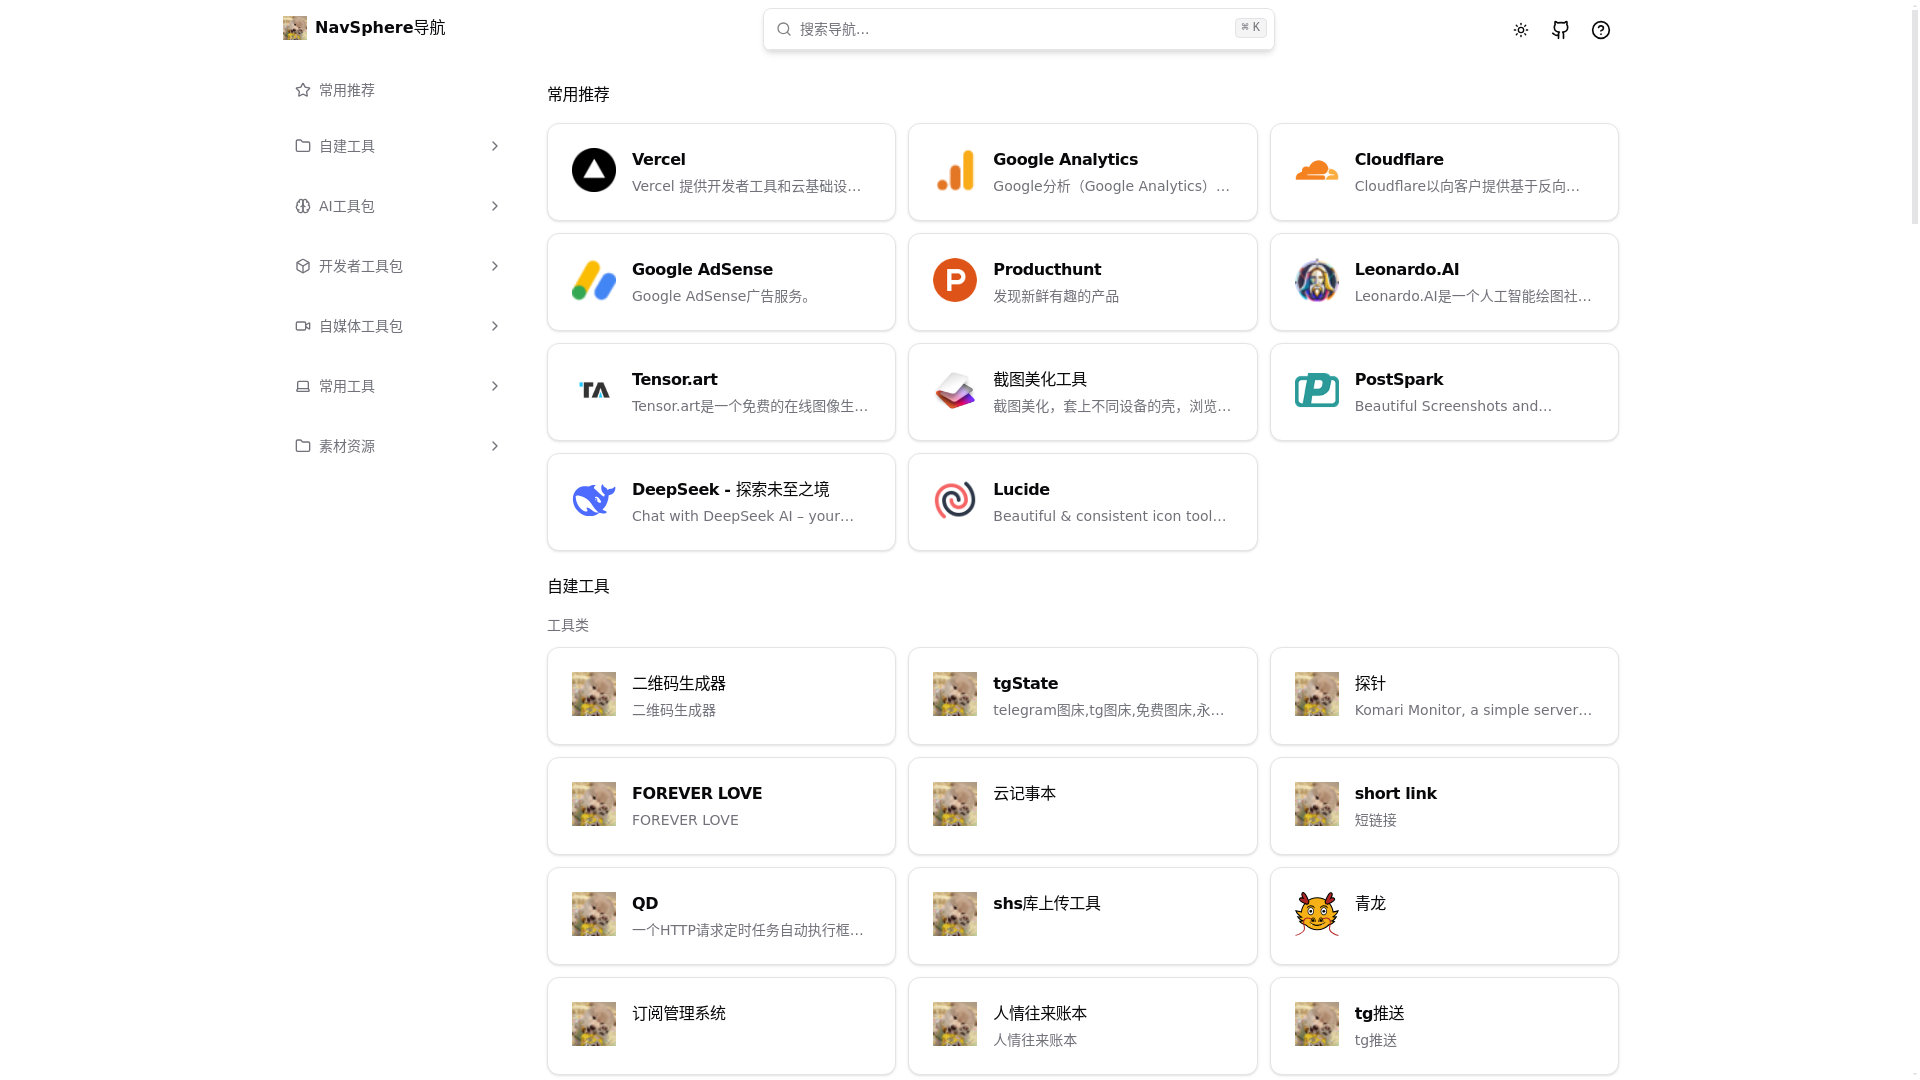Select 开发者工具包 sidebar label
Image resolution: width=1920 pixels, height=1080 pixels.
coord(361,266)
